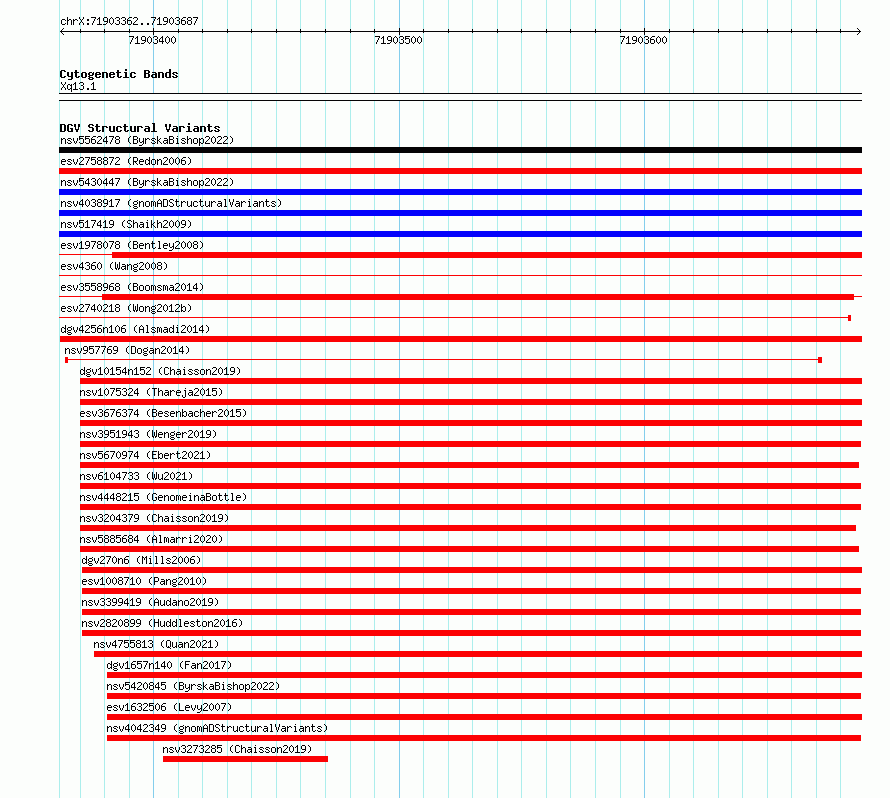
Task: Open esv1632506 (Levy2007) variant
Action: pyautogui.click(x=169, y=707)
